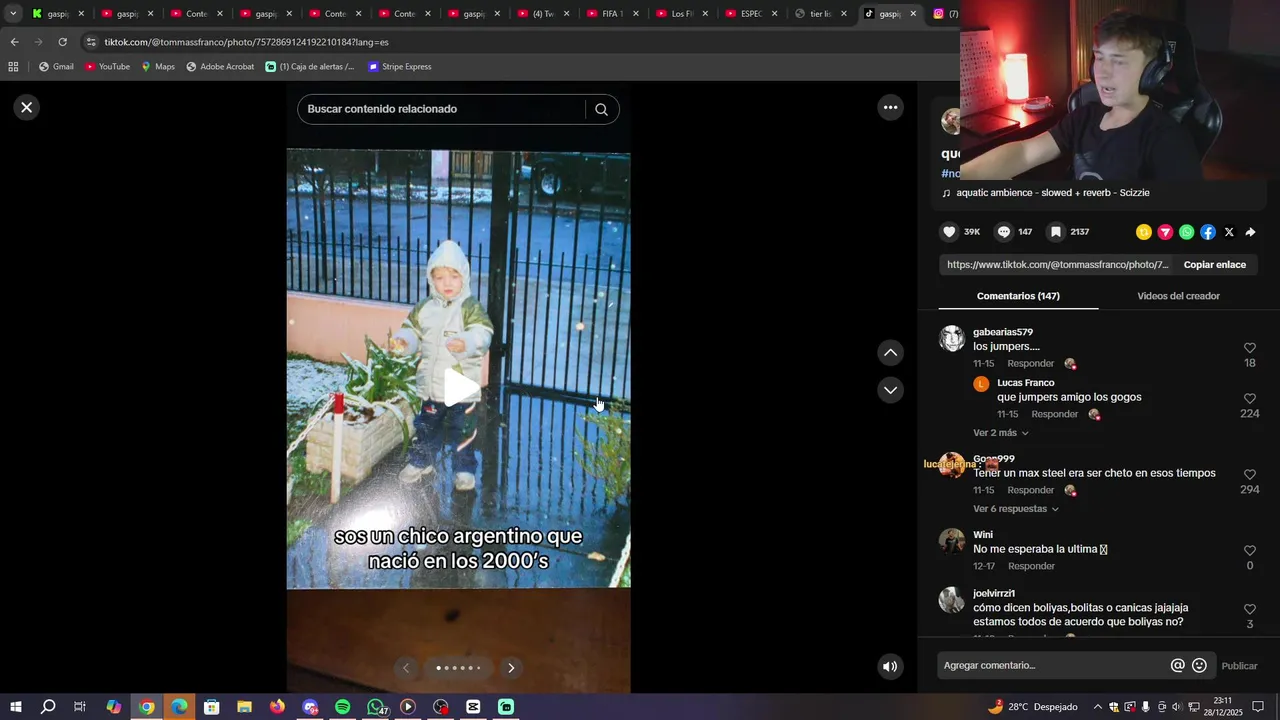Image resolution: width=1280 pixels, height=720 pixels.
Task: Click the Windows taskbar search icon
Action: tap(48, 707)
